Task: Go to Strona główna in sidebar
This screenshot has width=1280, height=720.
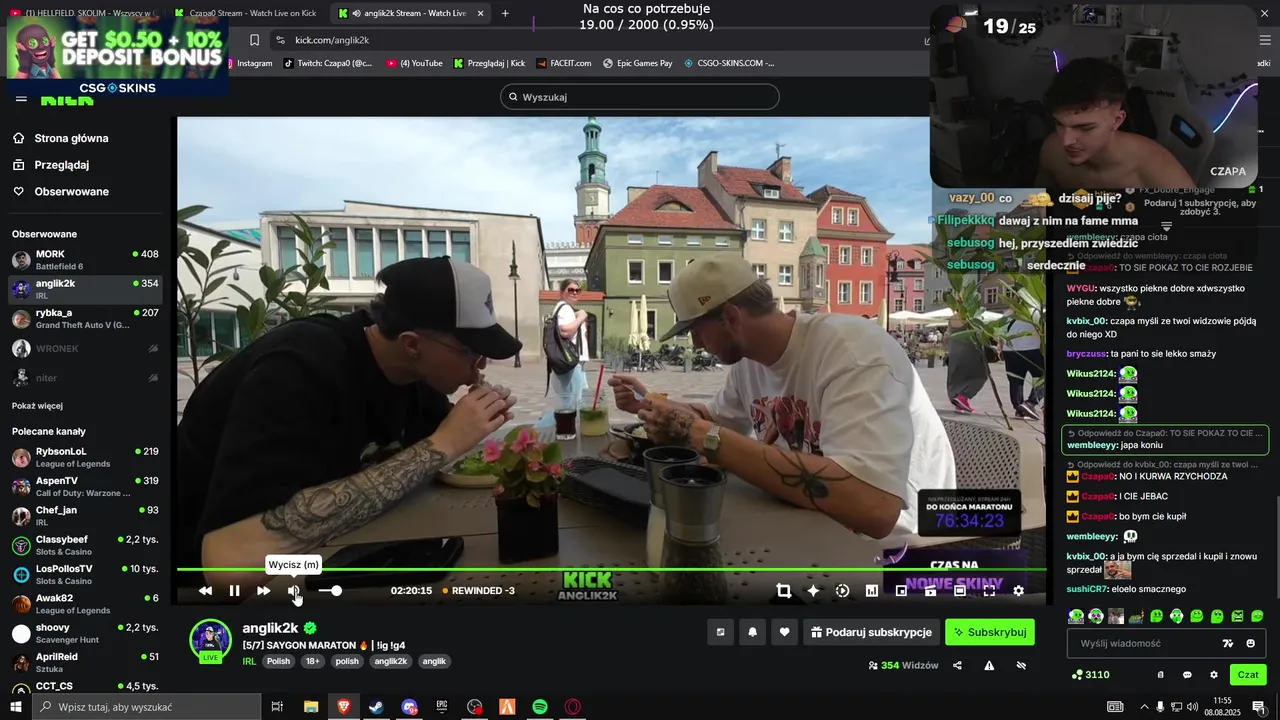Action: coord(71,138)
